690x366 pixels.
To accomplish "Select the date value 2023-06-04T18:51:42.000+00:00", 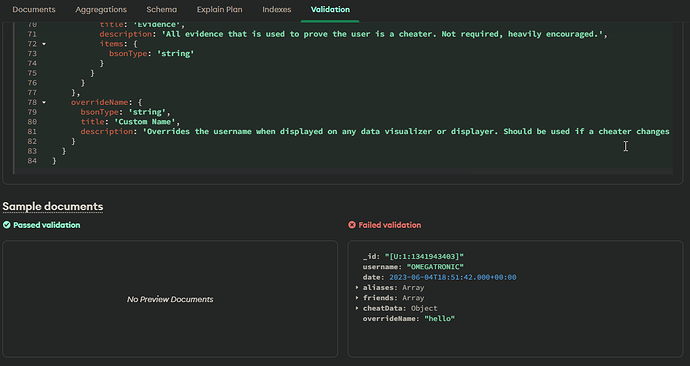I will point(453,277).
